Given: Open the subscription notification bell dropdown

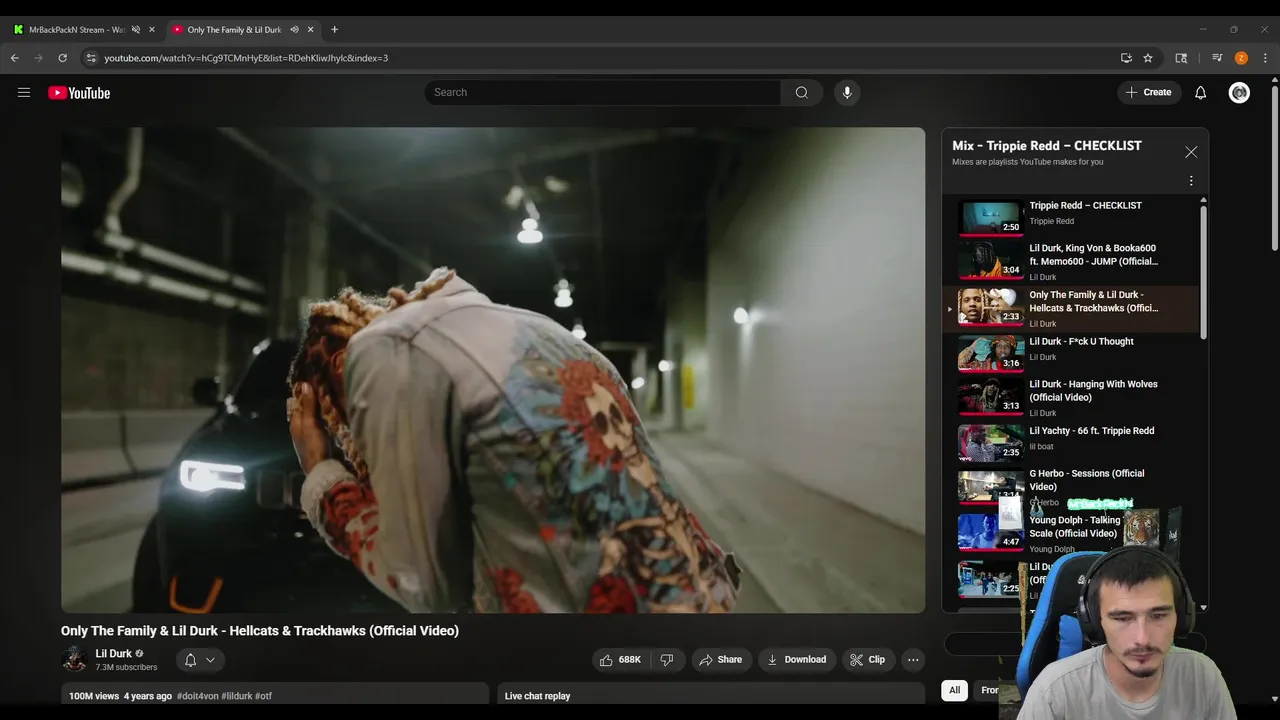Looking at the screenshot, I should (200, 659).
